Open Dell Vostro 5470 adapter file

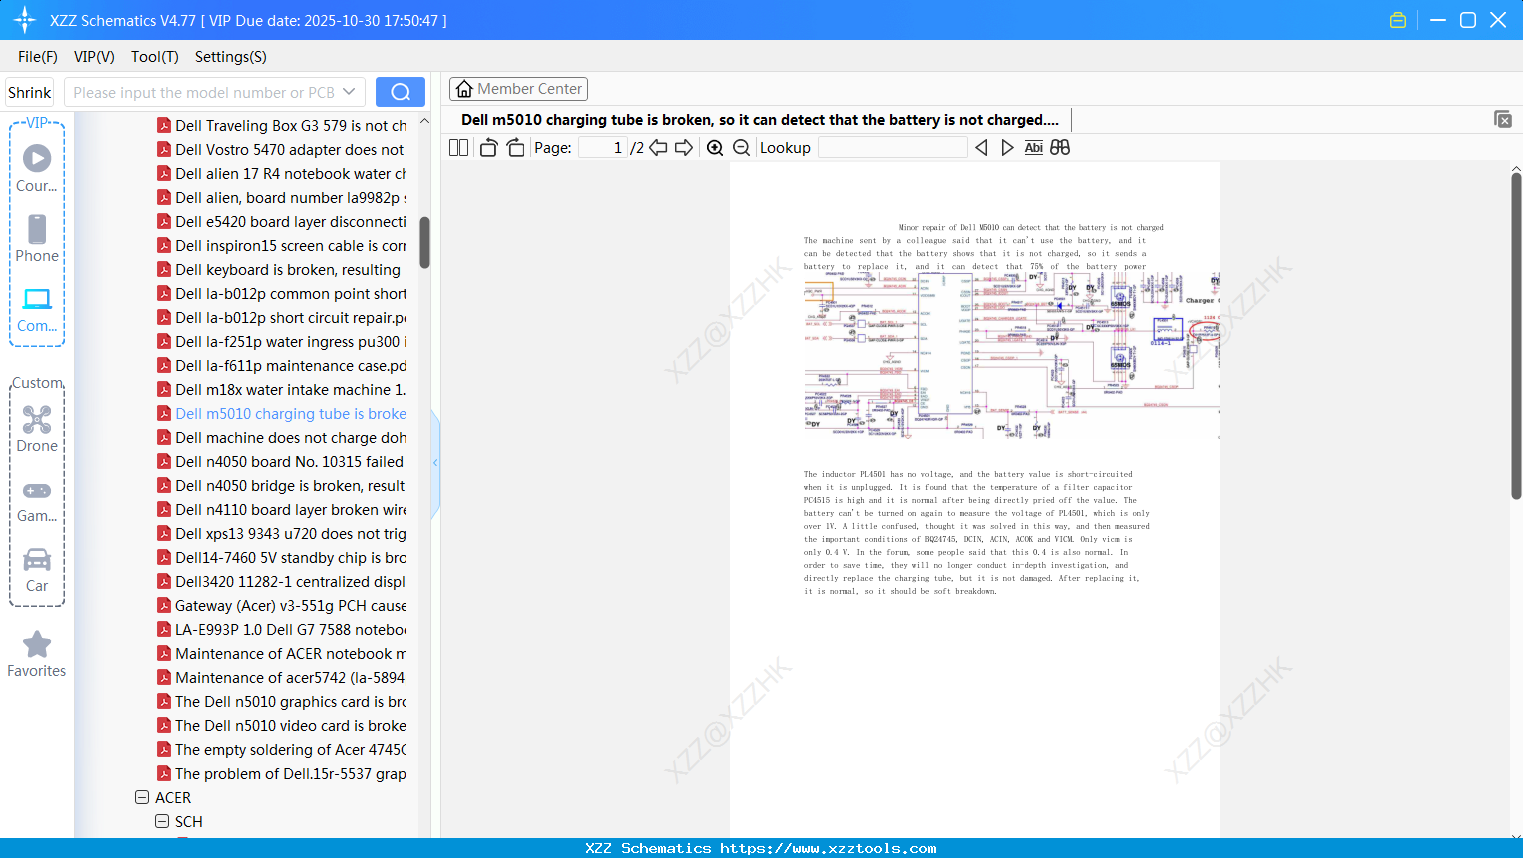point(282,150)
